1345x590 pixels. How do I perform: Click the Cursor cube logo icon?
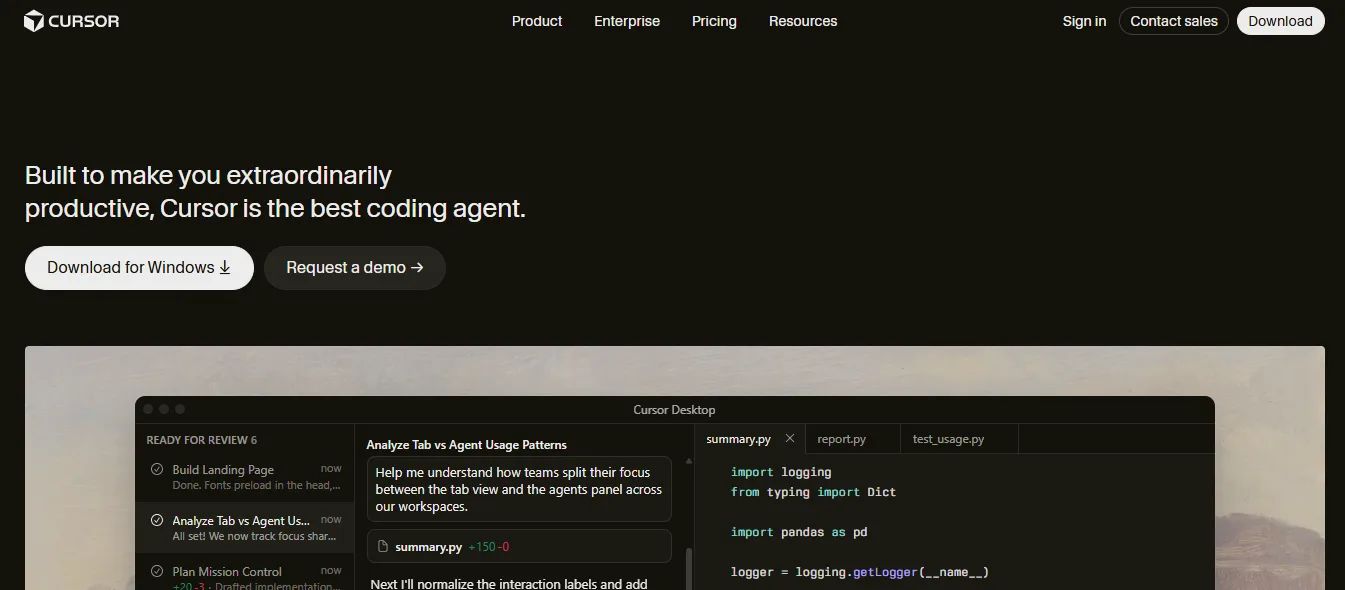click(x=34, y=21)
